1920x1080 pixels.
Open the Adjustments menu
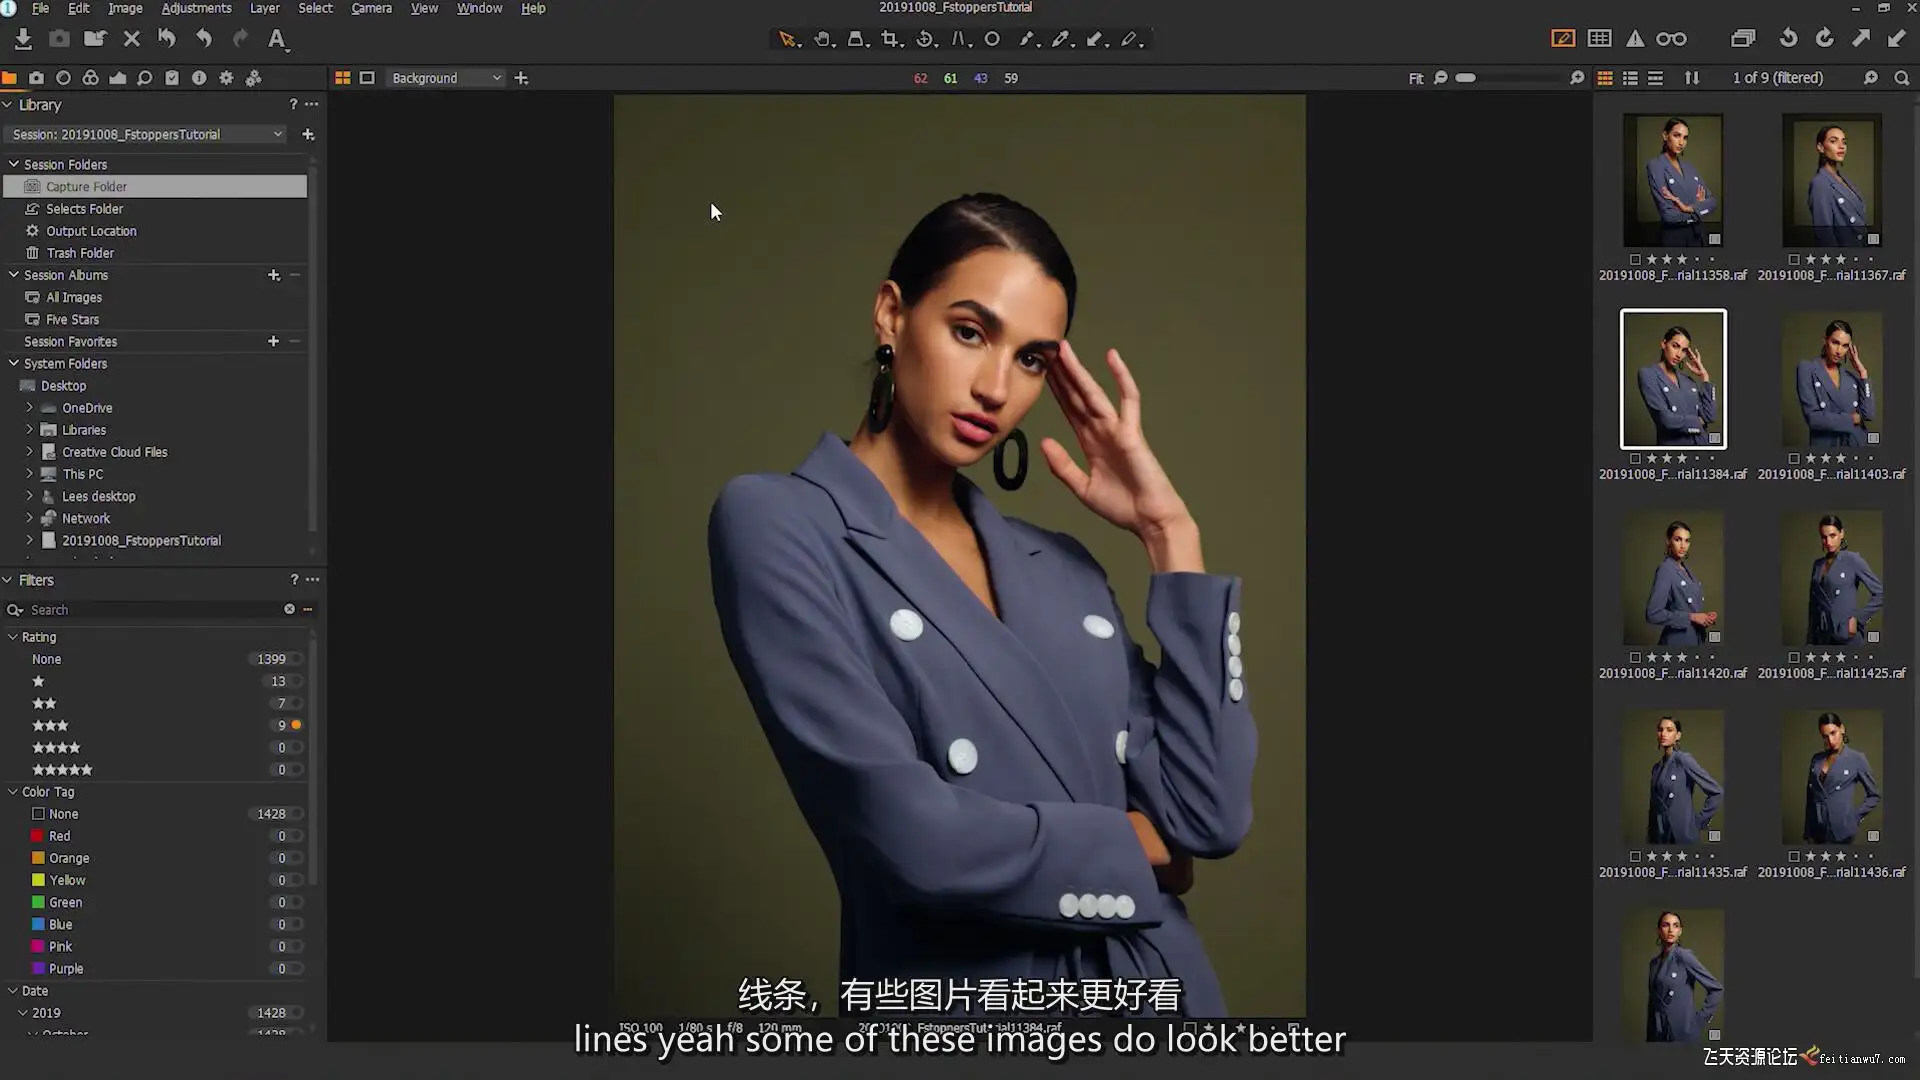196,8
